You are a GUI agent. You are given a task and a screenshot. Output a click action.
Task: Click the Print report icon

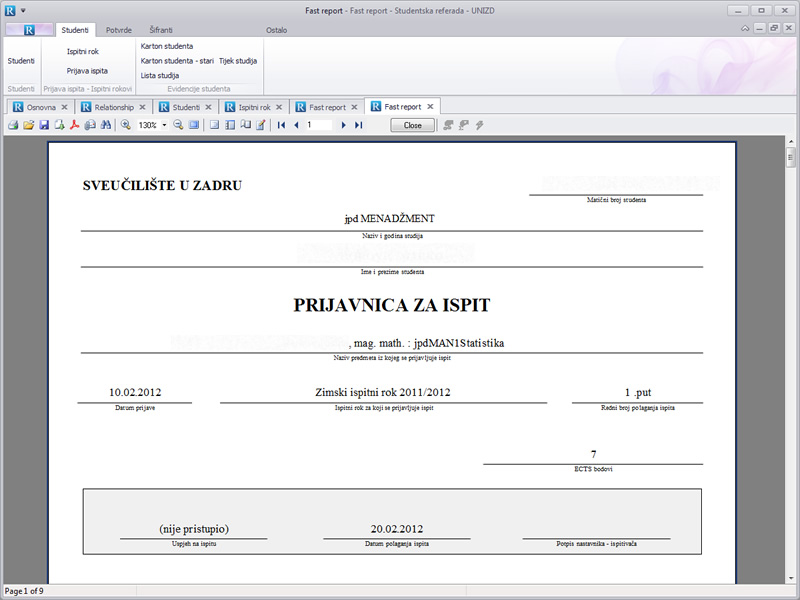[13, 125]
